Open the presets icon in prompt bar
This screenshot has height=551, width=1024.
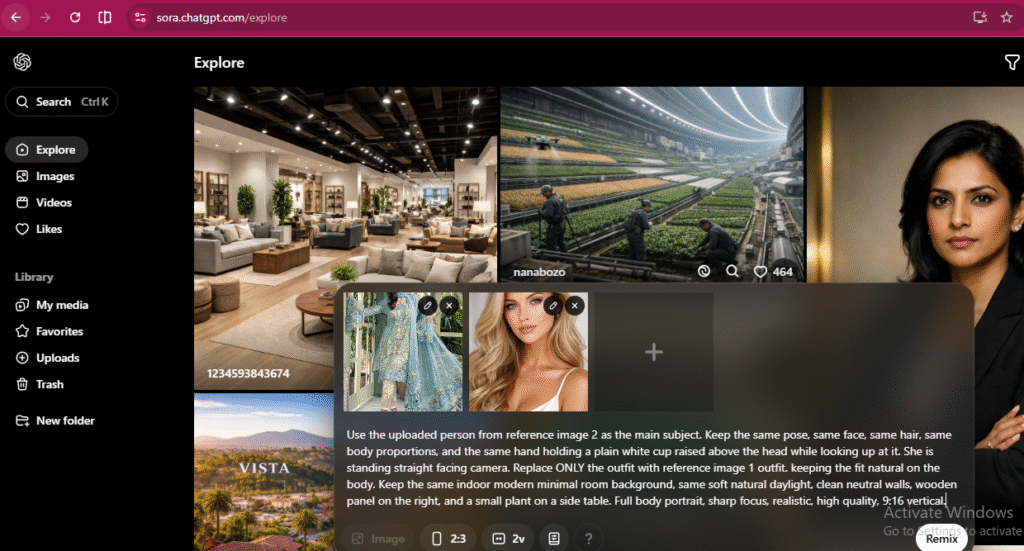[x=554, y=538]
